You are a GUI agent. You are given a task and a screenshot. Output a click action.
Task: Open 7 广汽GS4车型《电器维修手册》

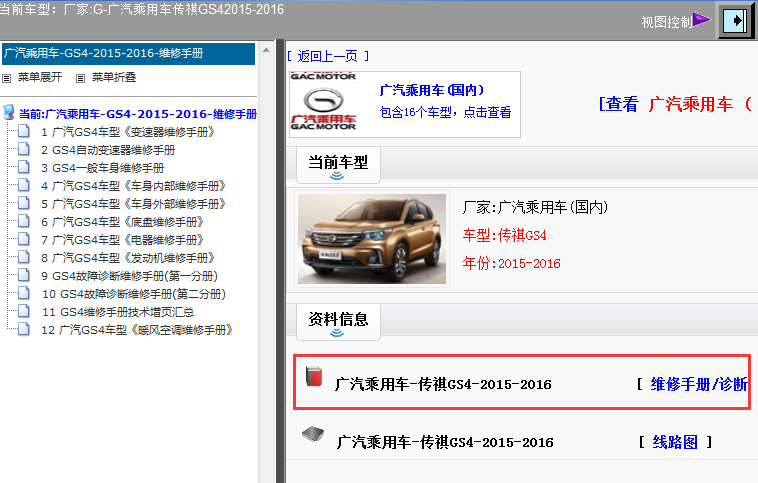click(123, 239)
